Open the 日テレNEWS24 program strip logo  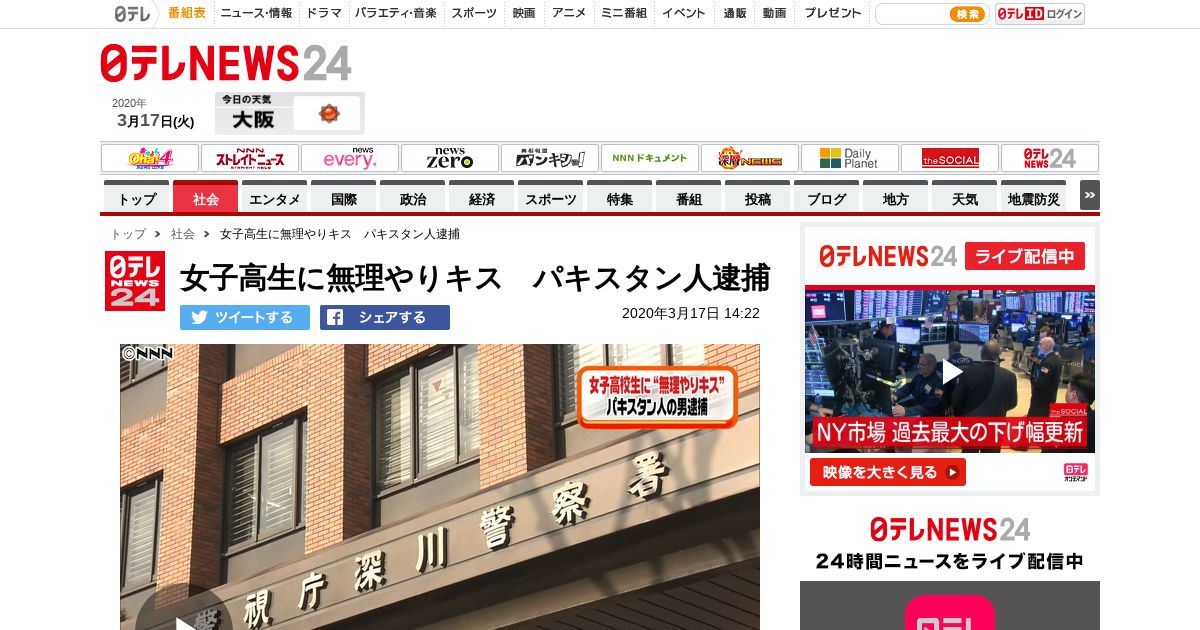pos(1050,158)
